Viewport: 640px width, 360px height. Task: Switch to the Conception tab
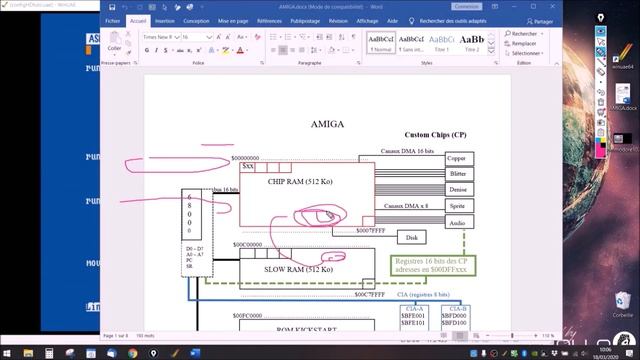(x=196, y=21)
